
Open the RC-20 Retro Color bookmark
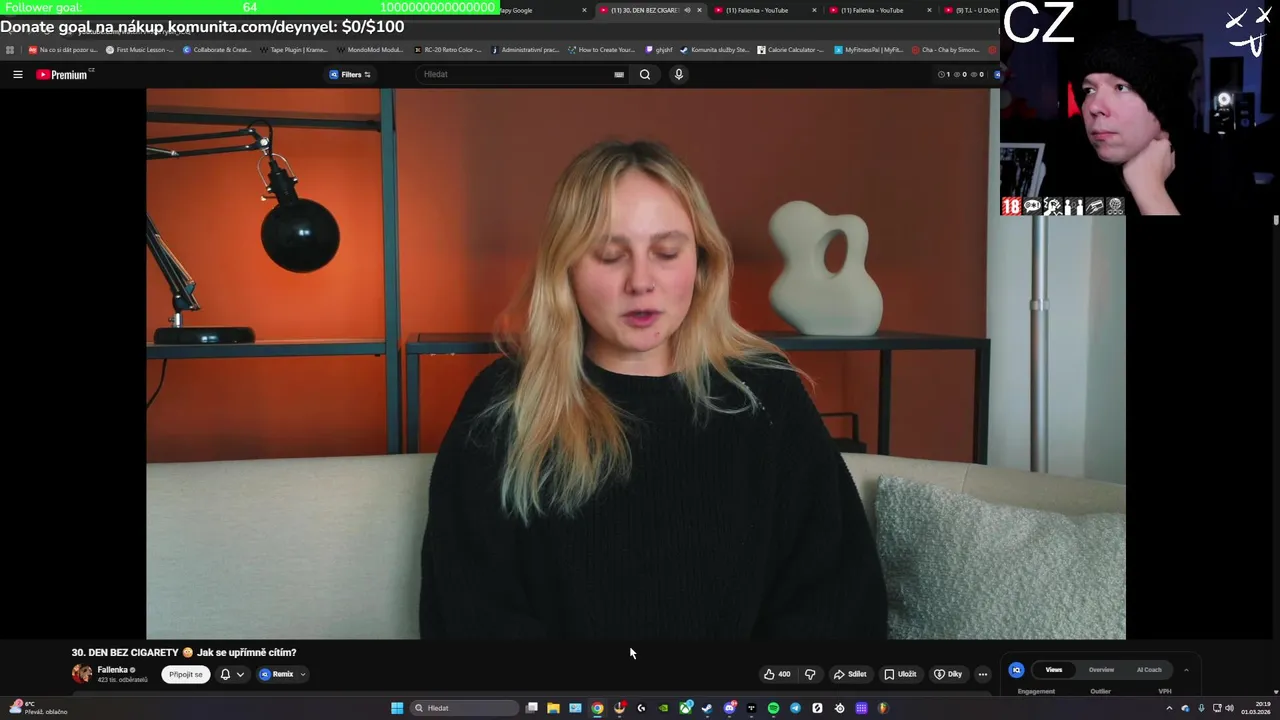(448, 49)
